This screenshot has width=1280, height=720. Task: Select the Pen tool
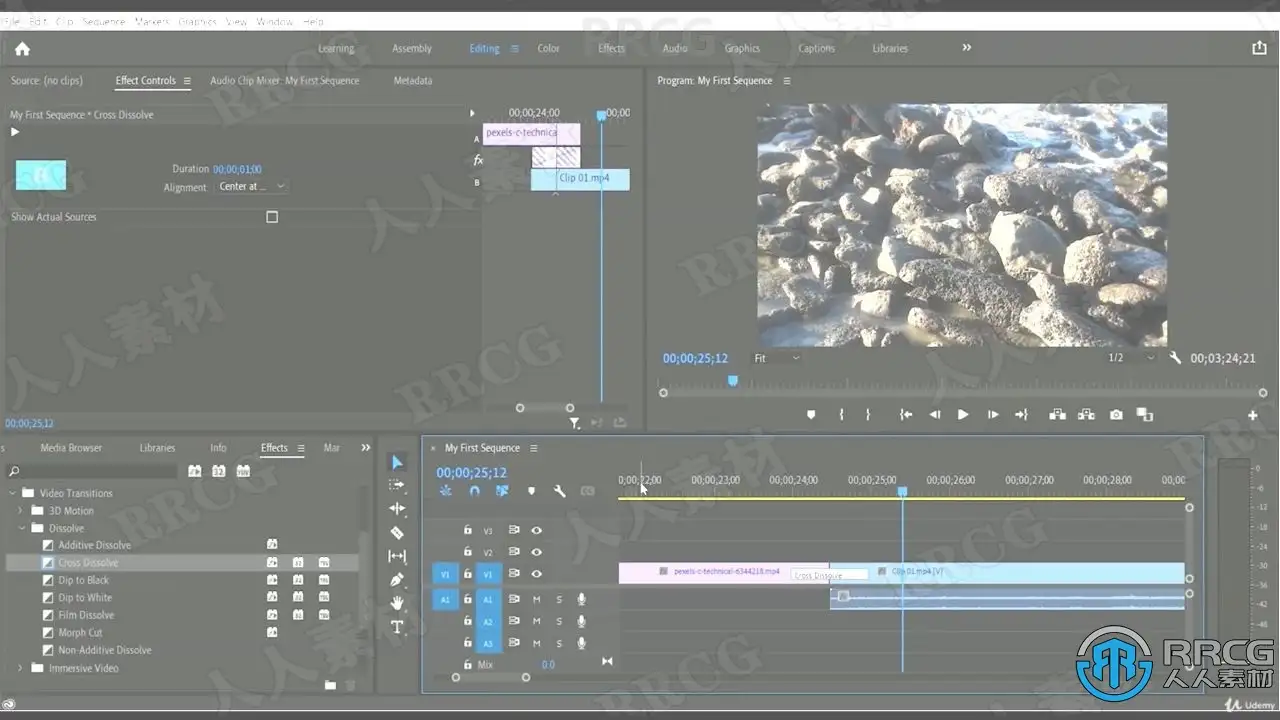(x=397, y=579)
